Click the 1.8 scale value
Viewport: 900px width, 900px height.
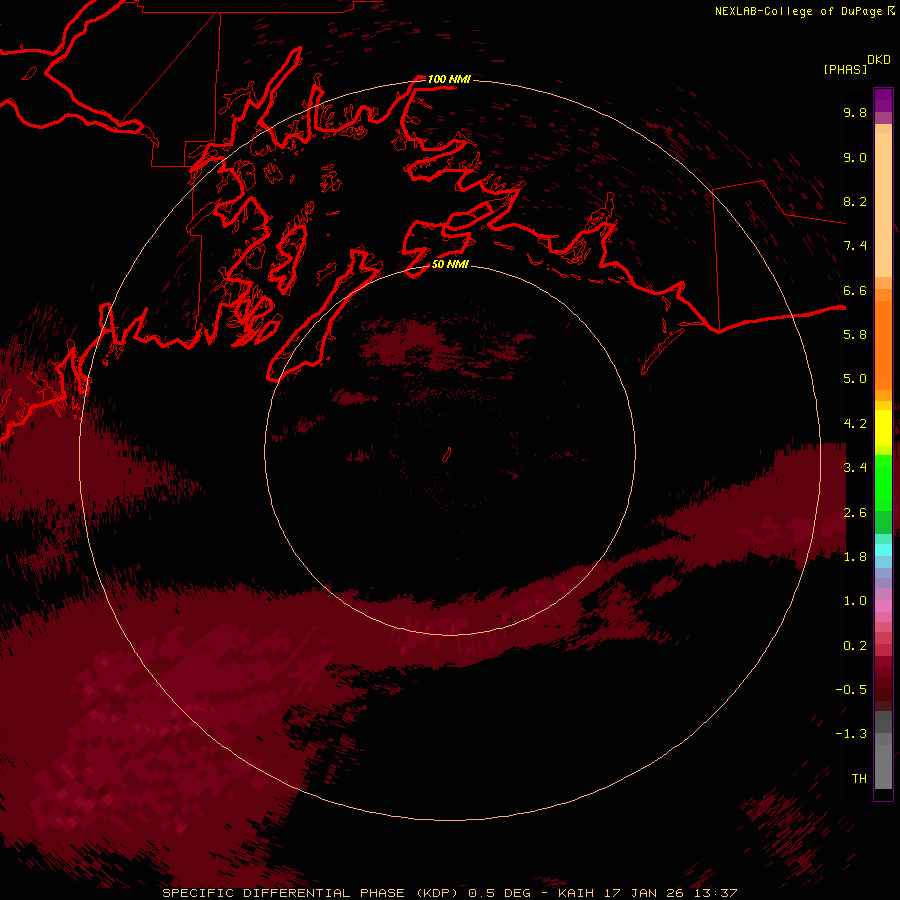[x=855, y=557]
